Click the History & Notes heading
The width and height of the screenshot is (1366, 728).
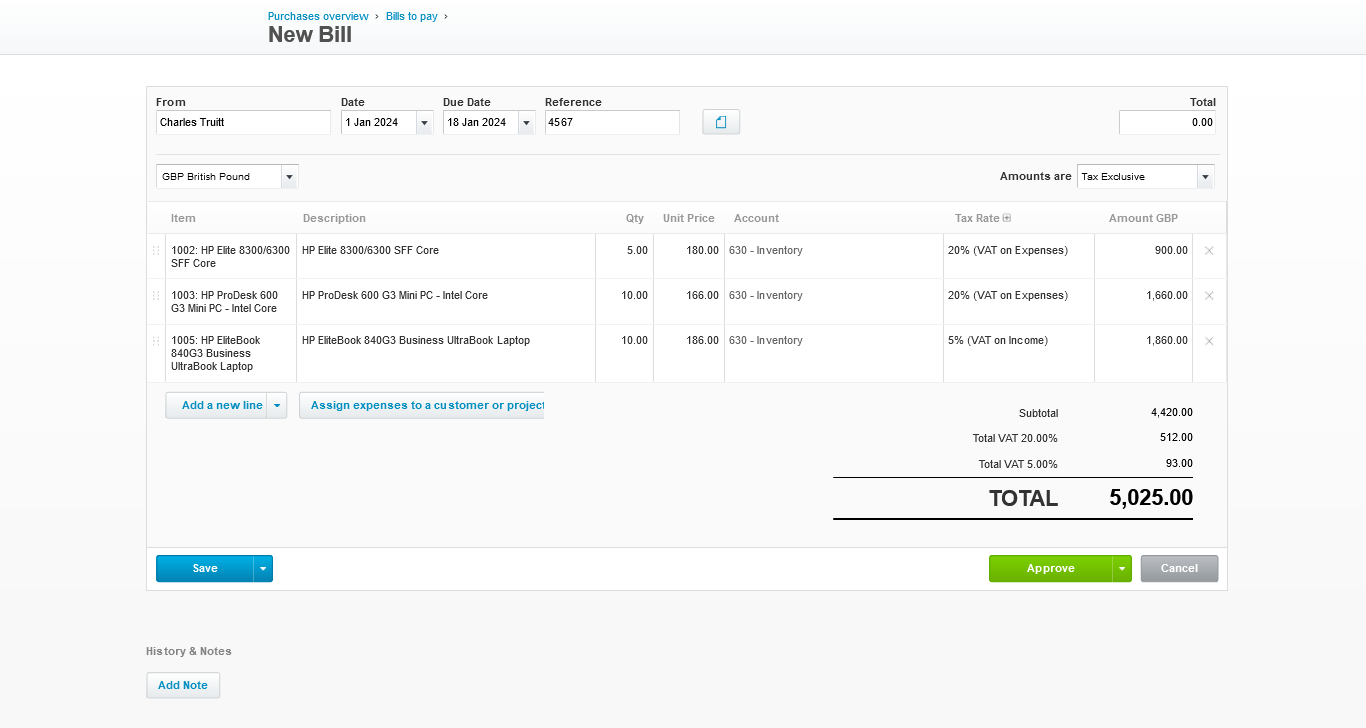click(189, 651)
